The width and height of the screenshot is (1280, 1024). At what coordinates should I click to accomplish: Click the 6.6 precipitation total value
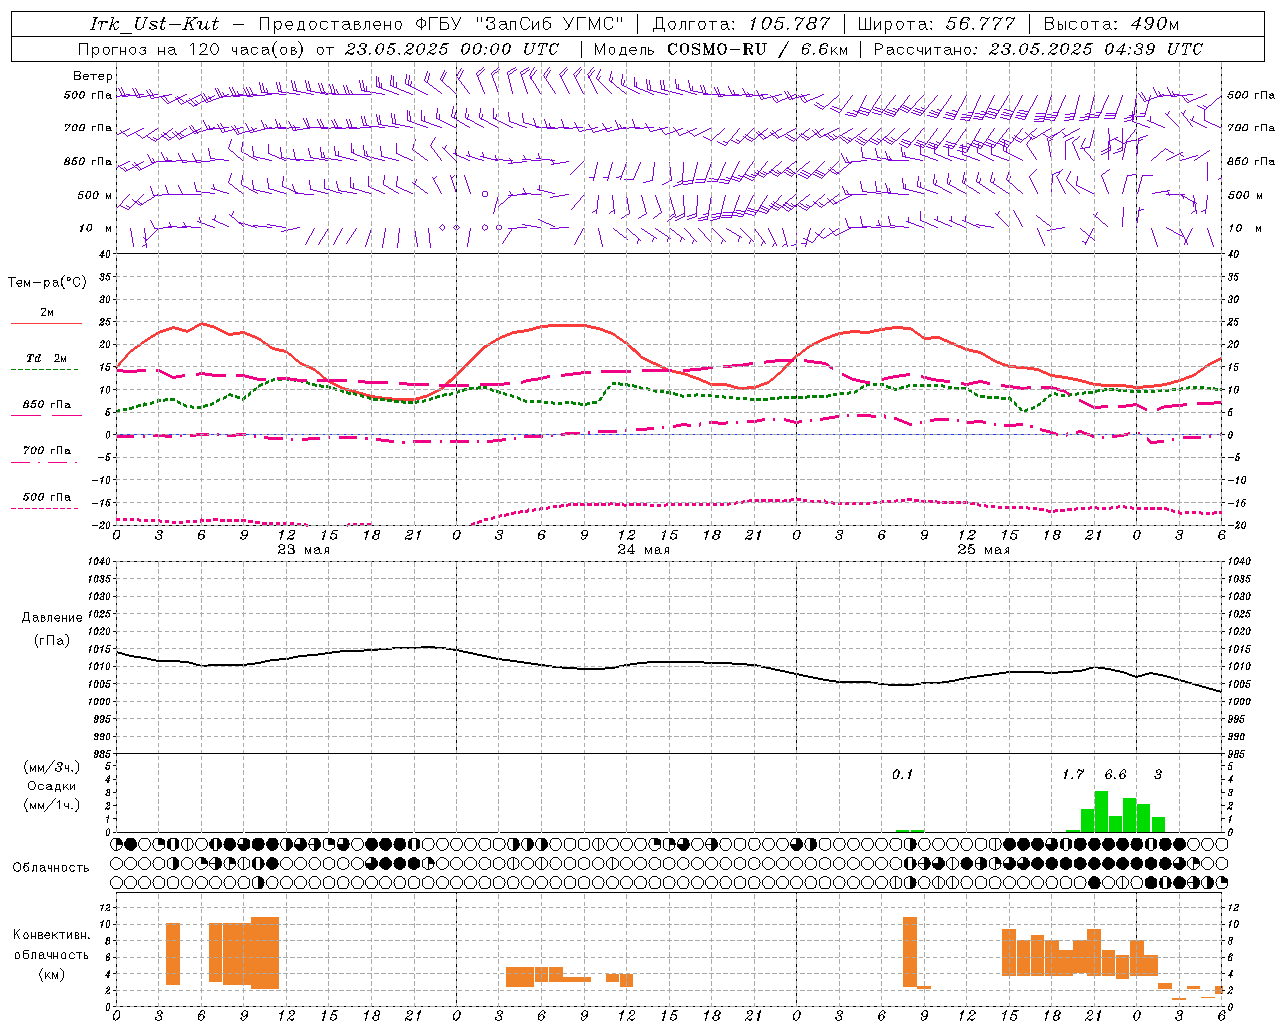pos(1115,774)
